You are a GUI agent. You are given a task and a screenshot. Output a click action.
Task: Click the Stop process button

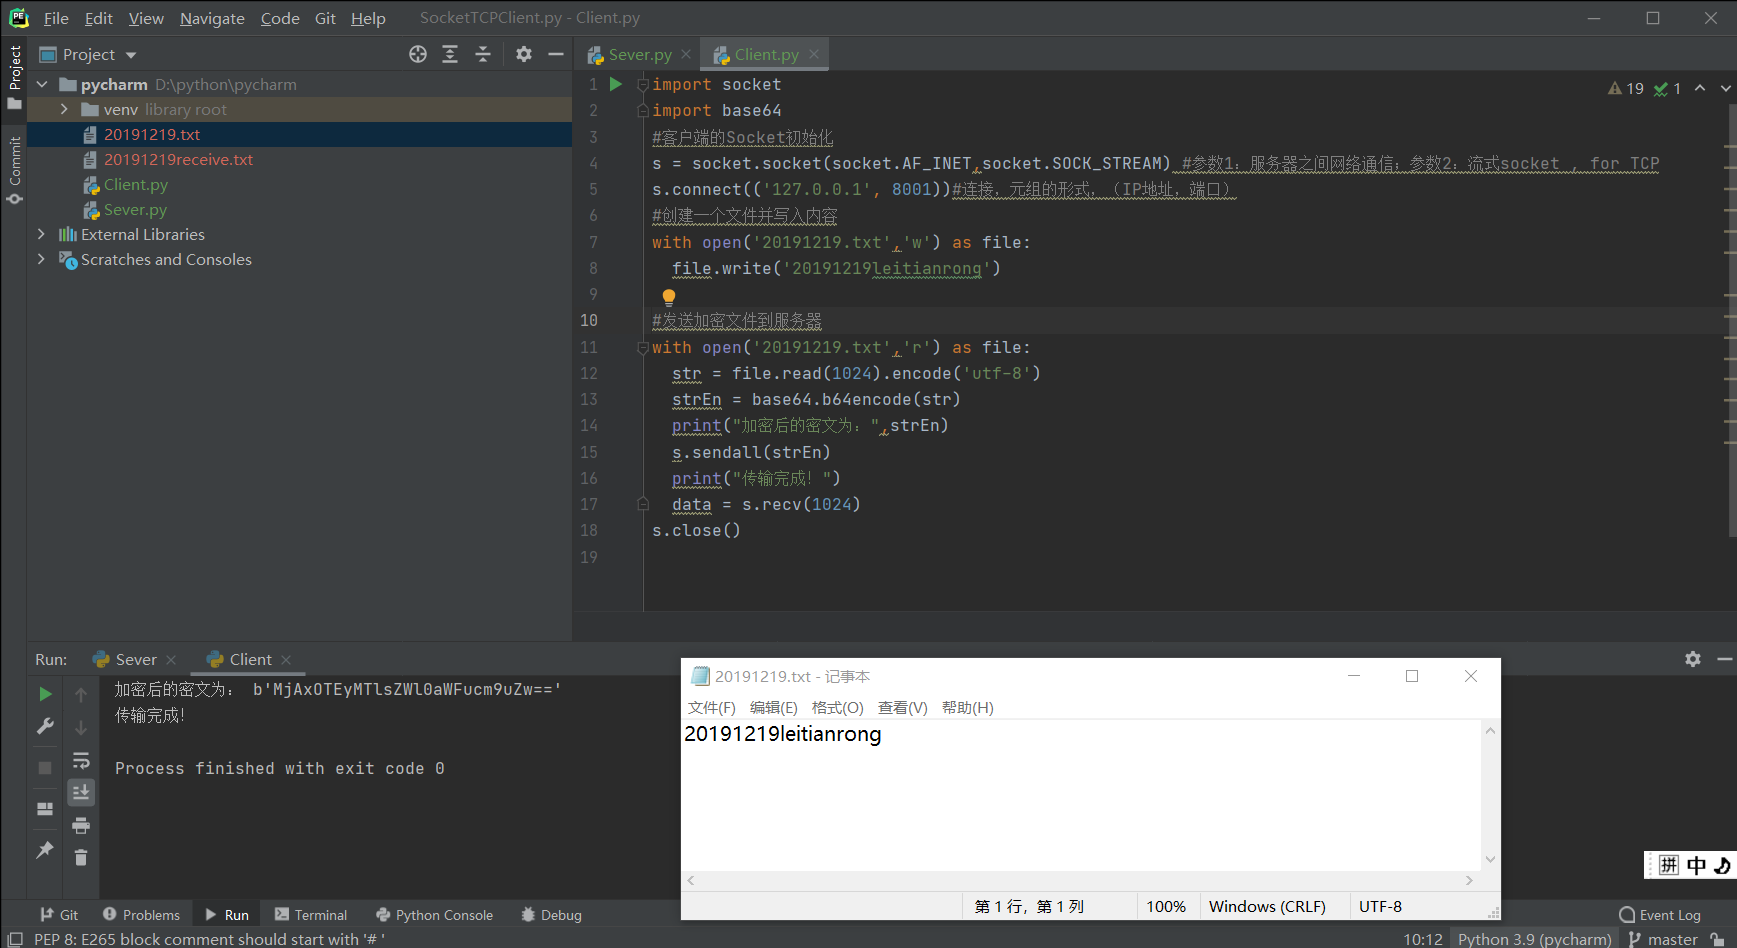pyautogui.click(x=45, y=767)
